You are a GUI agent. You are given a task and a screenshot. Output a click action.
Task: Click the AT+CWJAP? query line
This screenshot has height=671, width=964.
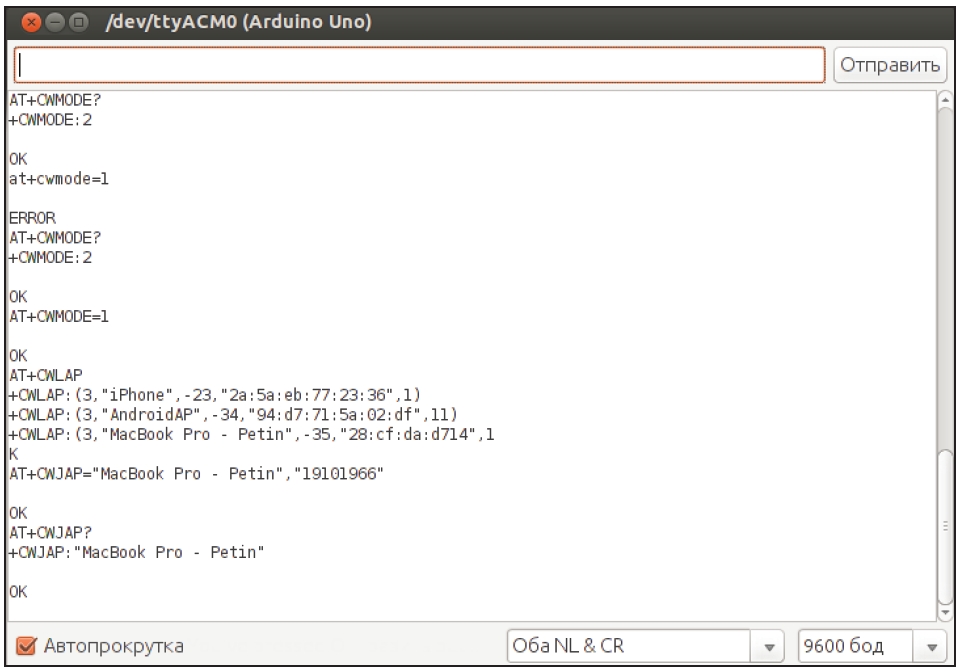coord(50,533)
